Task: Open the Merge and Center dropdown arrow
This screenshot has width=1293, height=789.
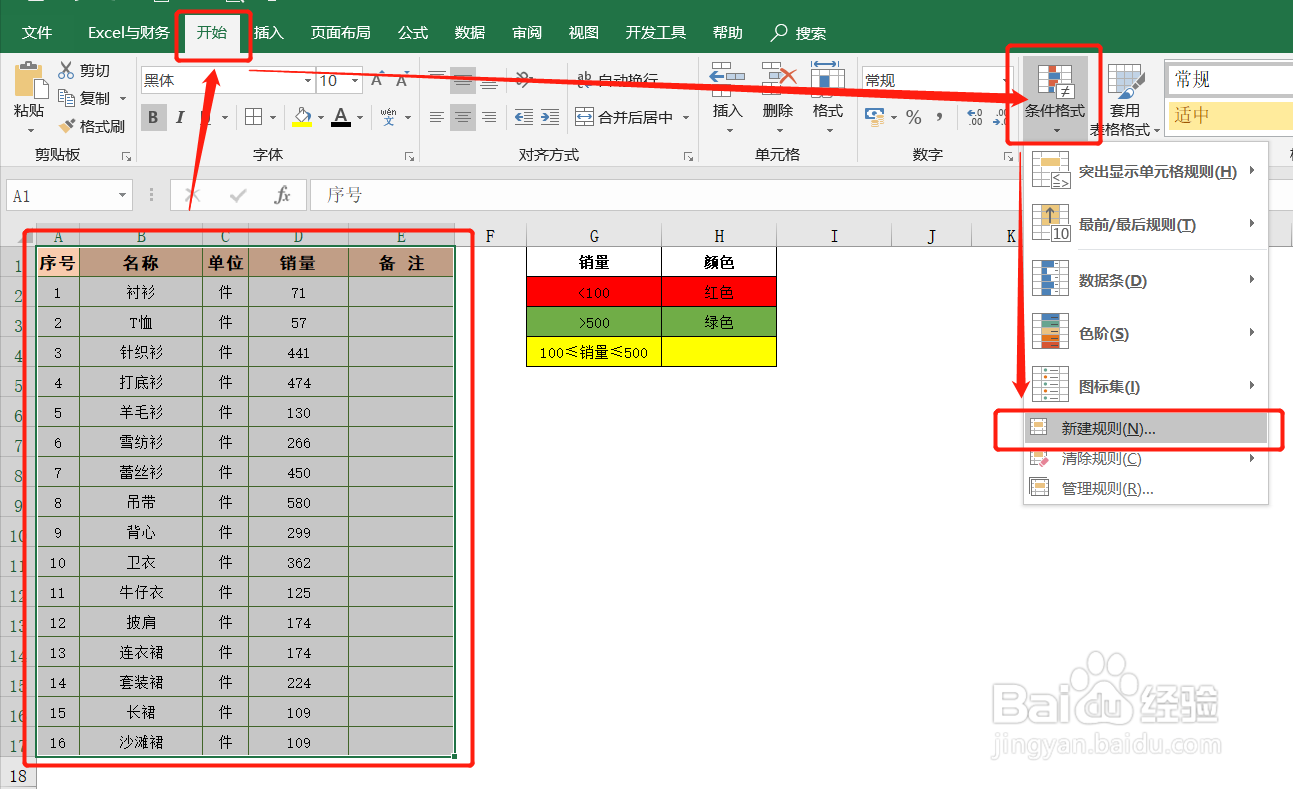Action: click(686, 118)
